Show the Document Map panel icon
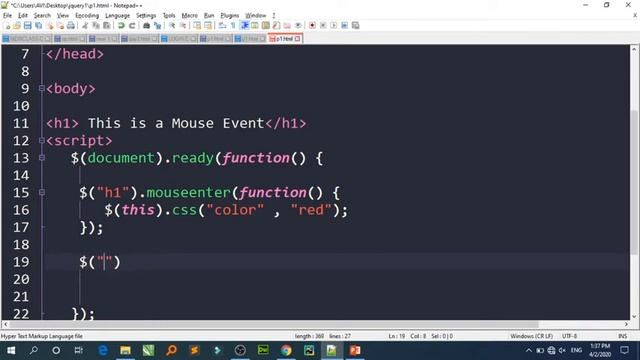This screenshot has height=360, width=640. point(266,25)
